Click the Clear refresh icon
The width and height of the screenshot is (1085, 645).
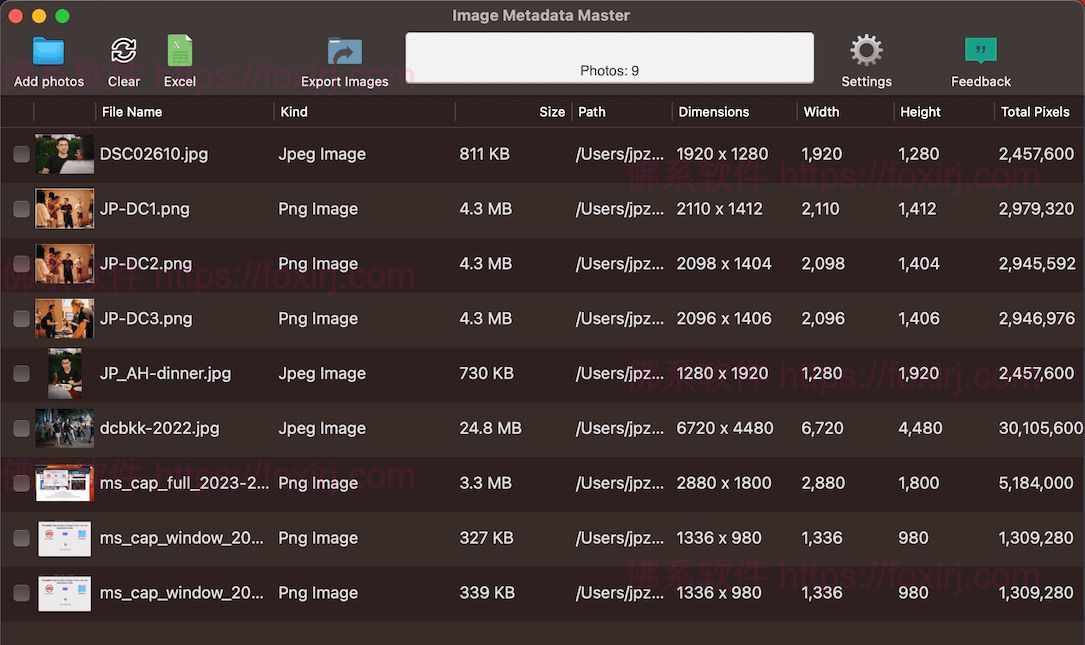click(124, 51)
